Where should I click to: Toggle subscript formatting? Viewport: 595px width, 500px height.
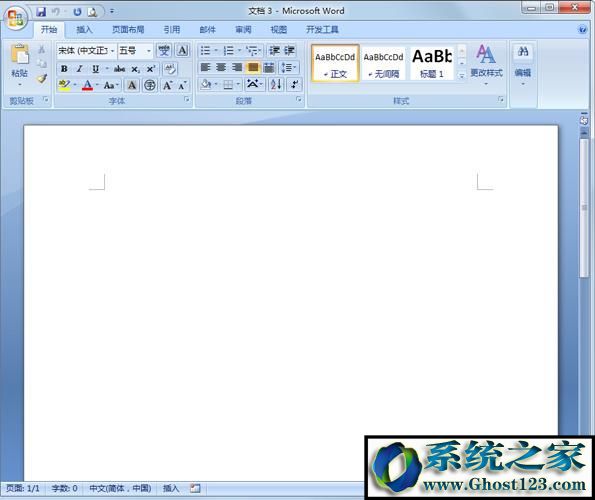pos(135,69)
